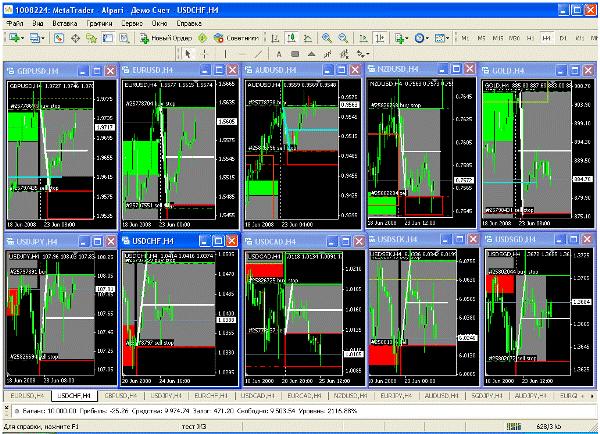
Task: Select the H1 timeframe button
Action: 530,38
